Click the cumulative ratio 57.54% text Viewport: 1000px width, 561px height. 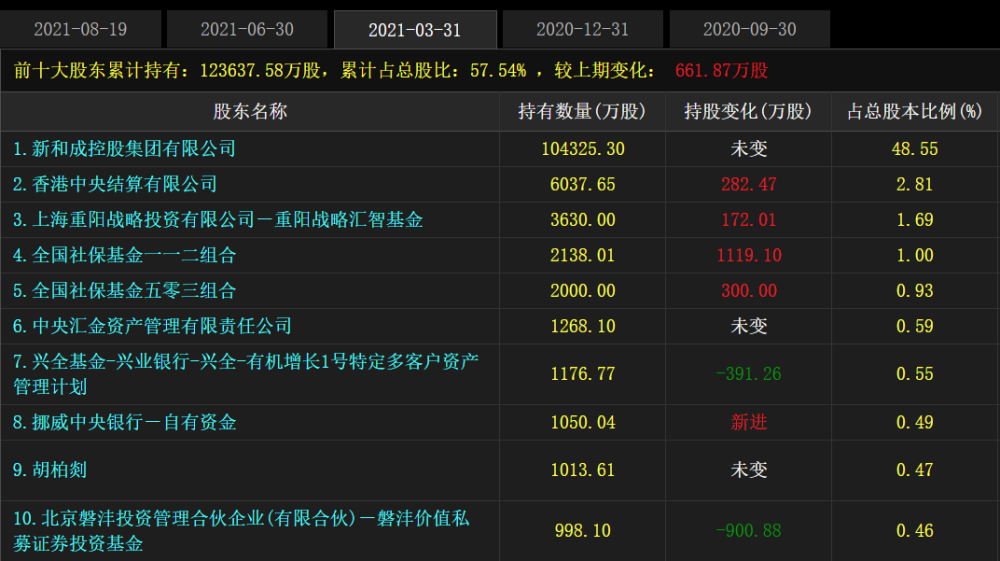[498, 70]
